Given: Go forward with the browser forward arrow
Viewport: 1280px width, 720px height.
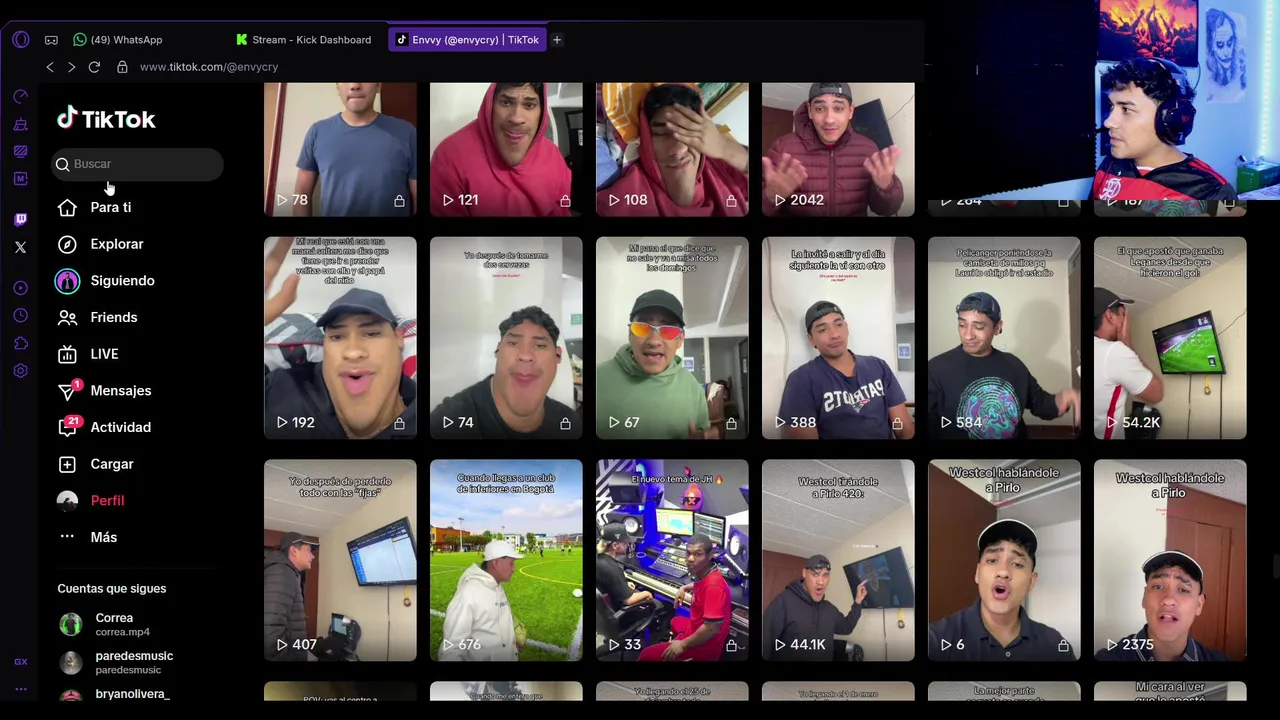Looking at the screenshot, I should (x=71, y=67).
